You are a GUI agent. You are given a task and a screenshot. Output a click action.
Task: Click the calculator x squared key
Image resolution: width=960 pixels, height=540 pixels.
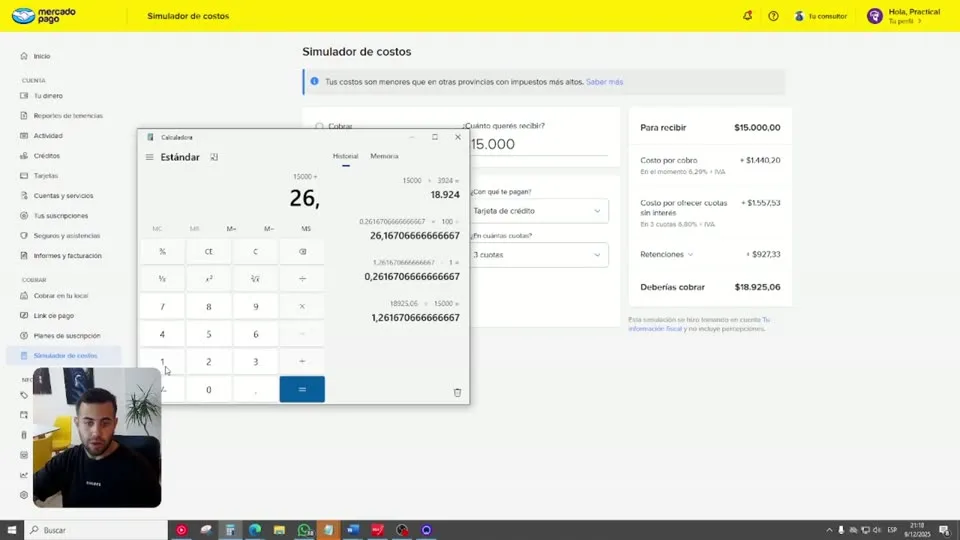(x=209, y=279)
